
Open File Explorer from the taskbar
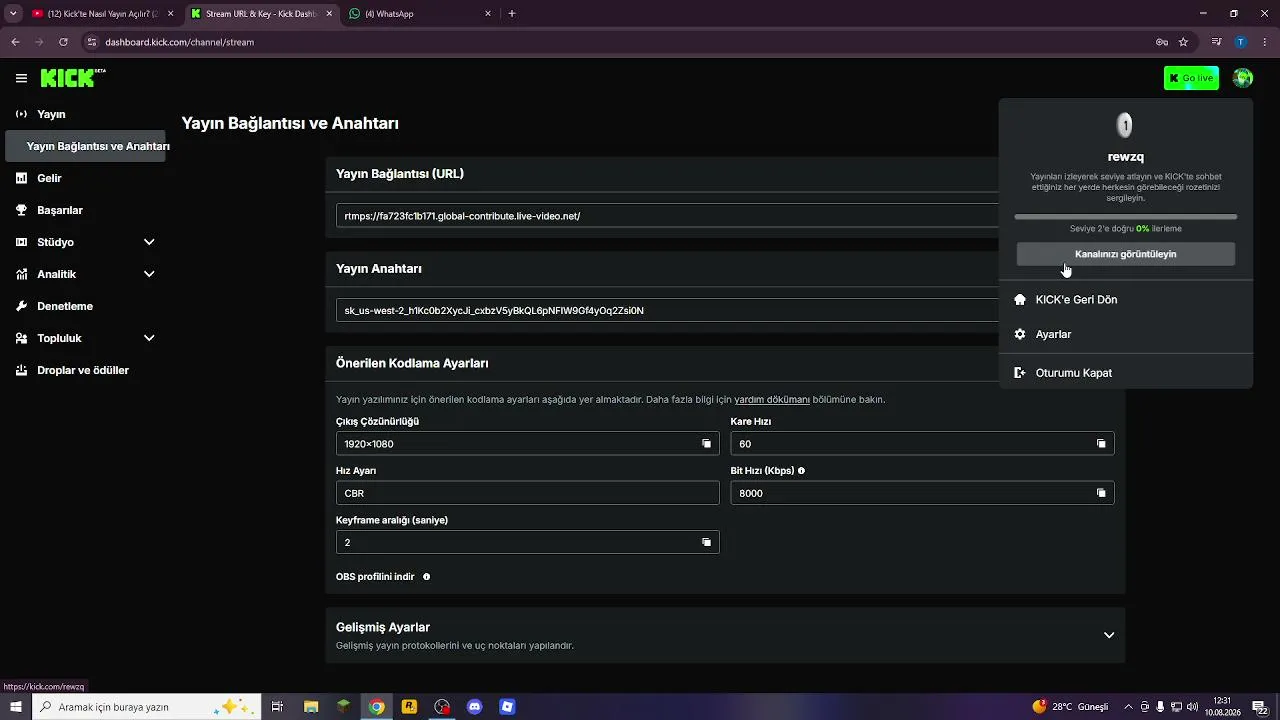(x=311, y=707)
